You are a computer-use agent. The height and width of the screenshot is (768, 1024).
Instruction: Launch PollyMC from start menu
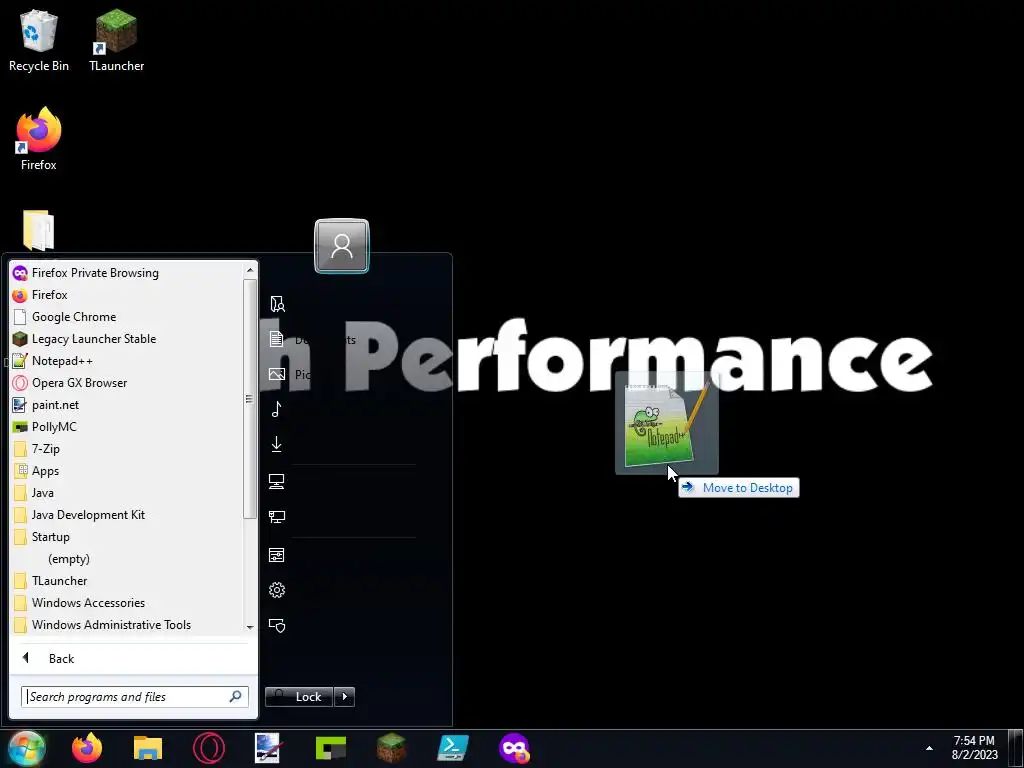pyautogui.click(x=127, y=427)
